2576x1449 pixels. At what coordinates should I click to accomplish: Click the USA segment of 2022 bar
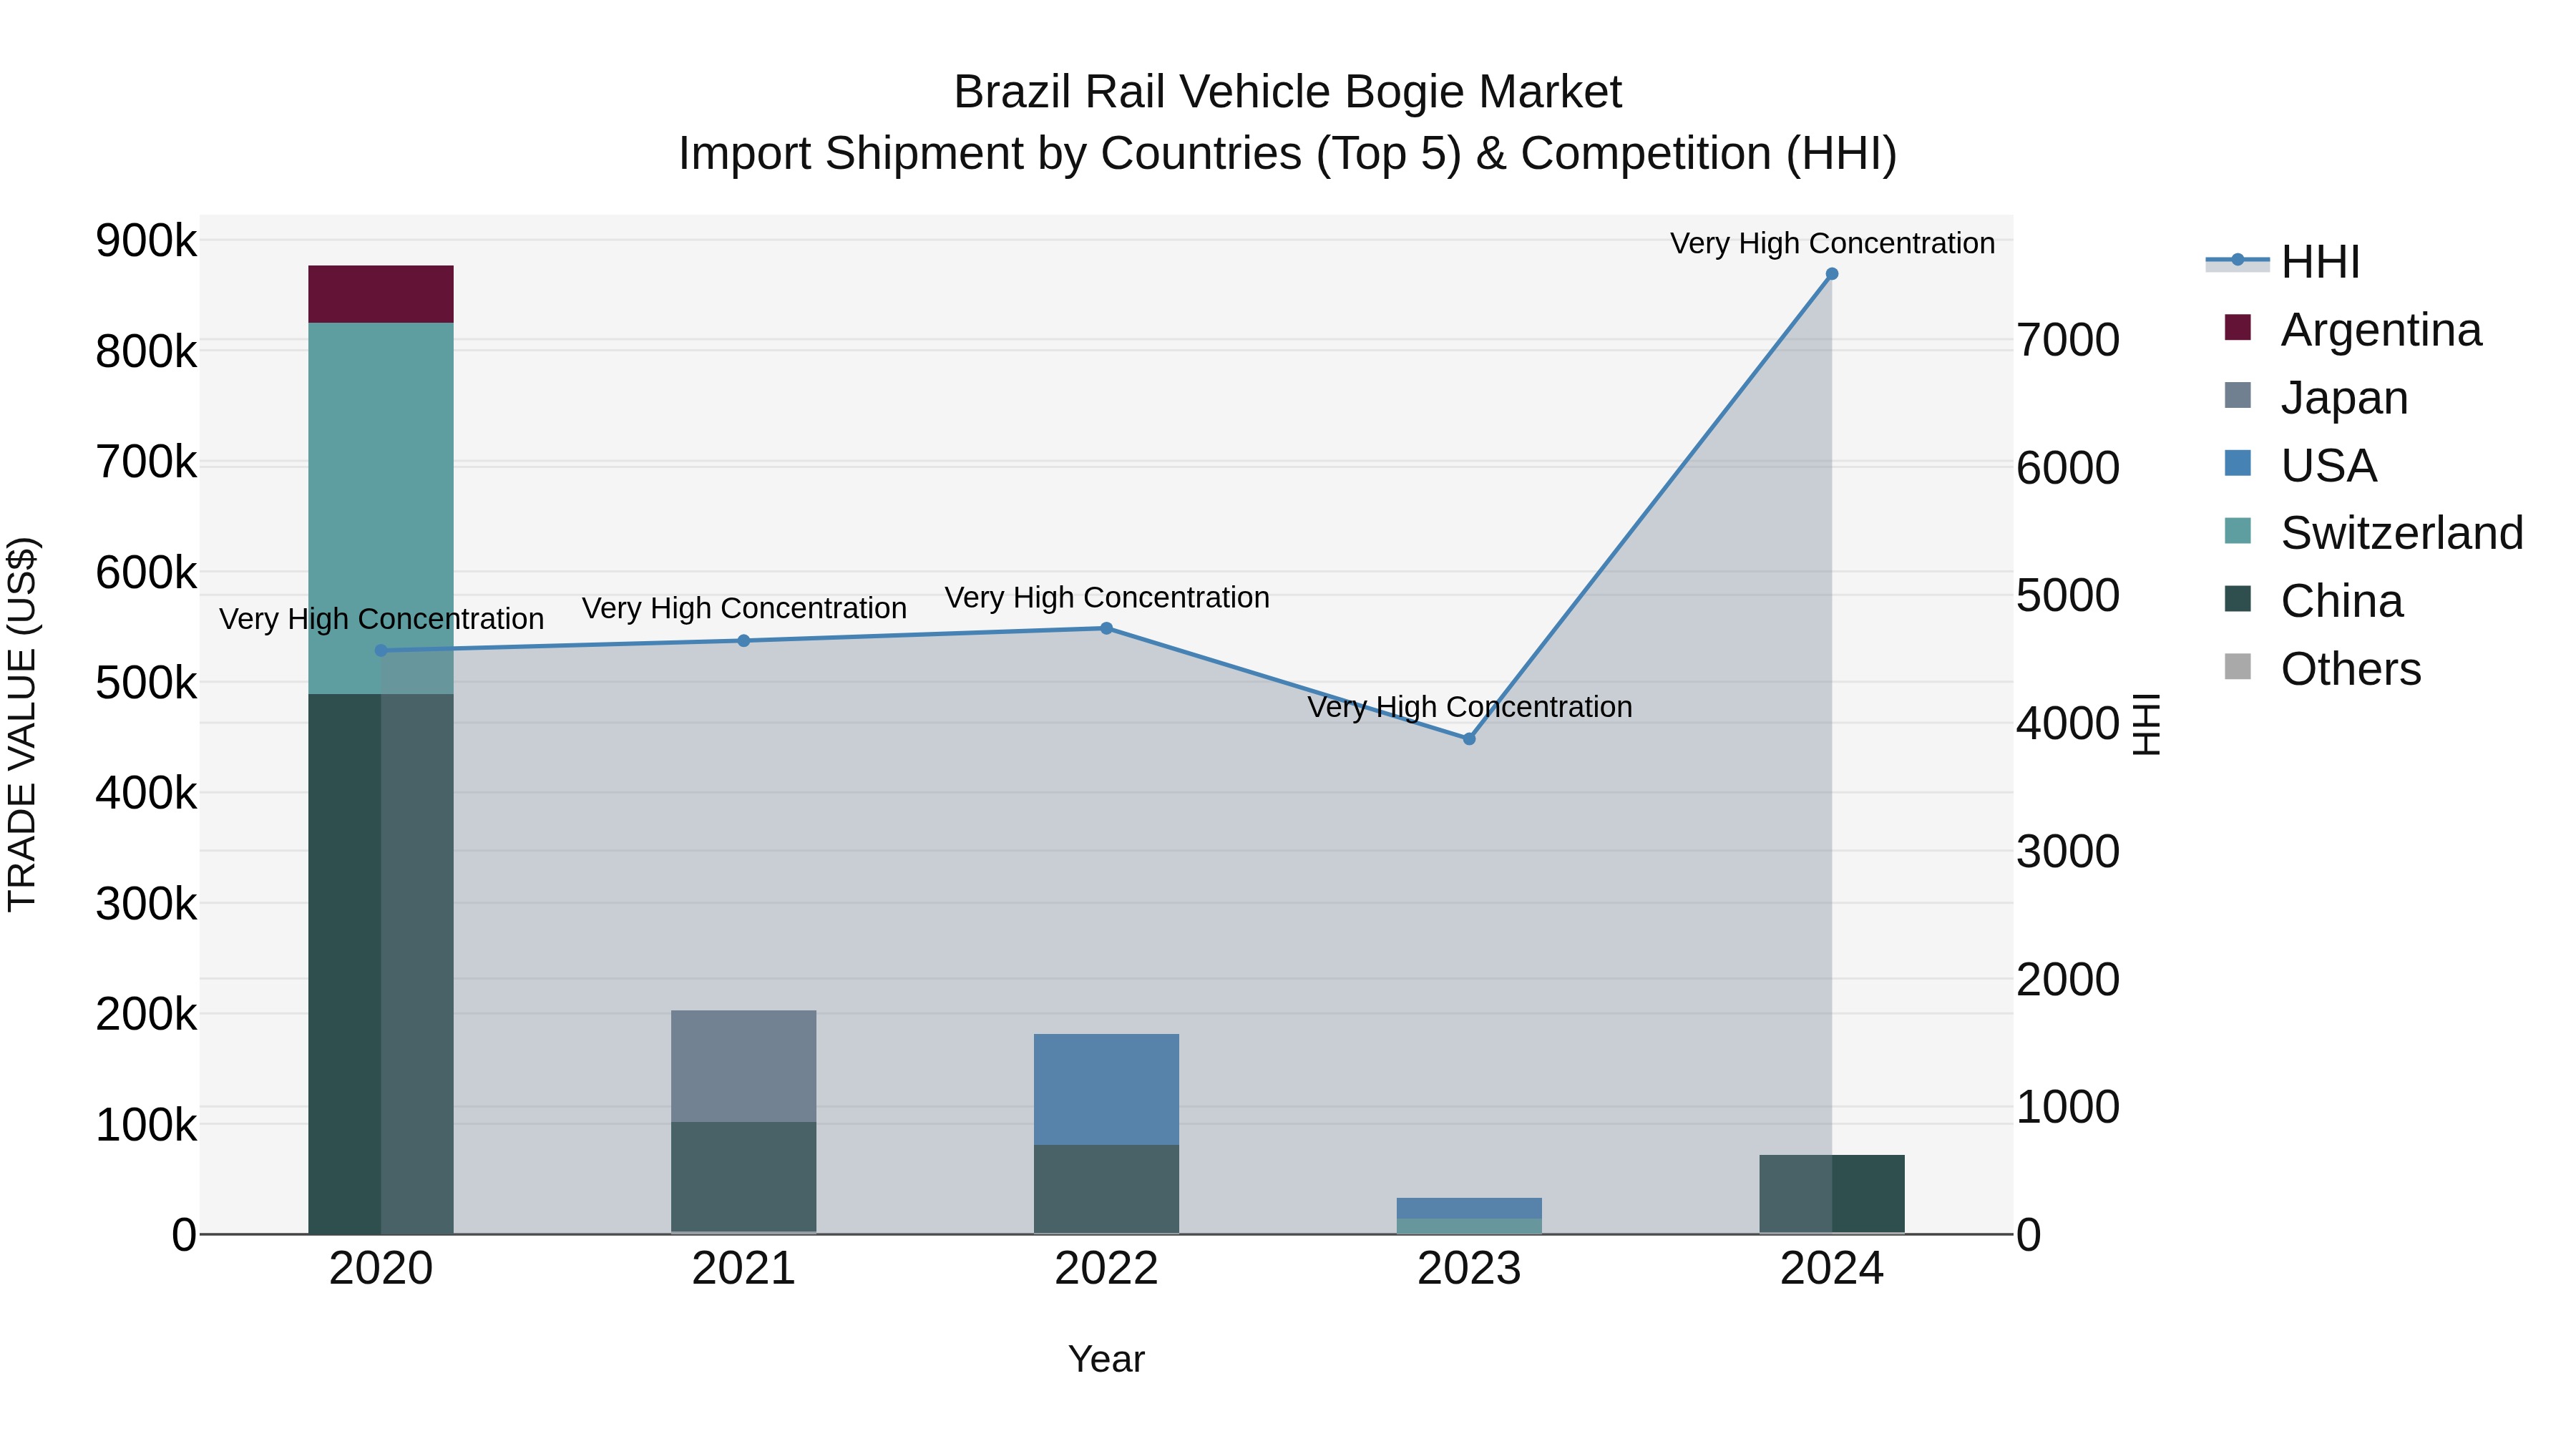1107,1090
